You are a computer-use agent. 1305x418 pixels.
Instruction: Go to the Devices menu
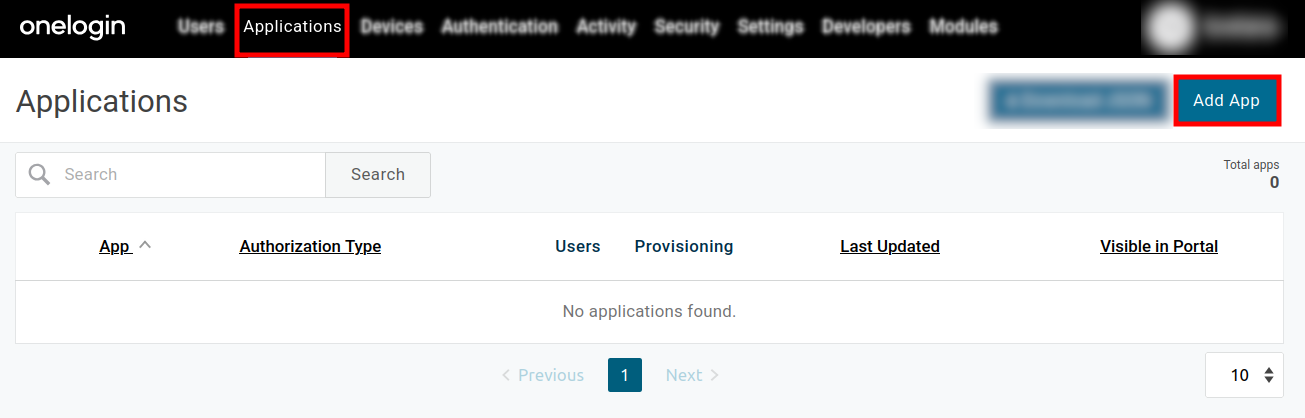[x=391, y=27]
